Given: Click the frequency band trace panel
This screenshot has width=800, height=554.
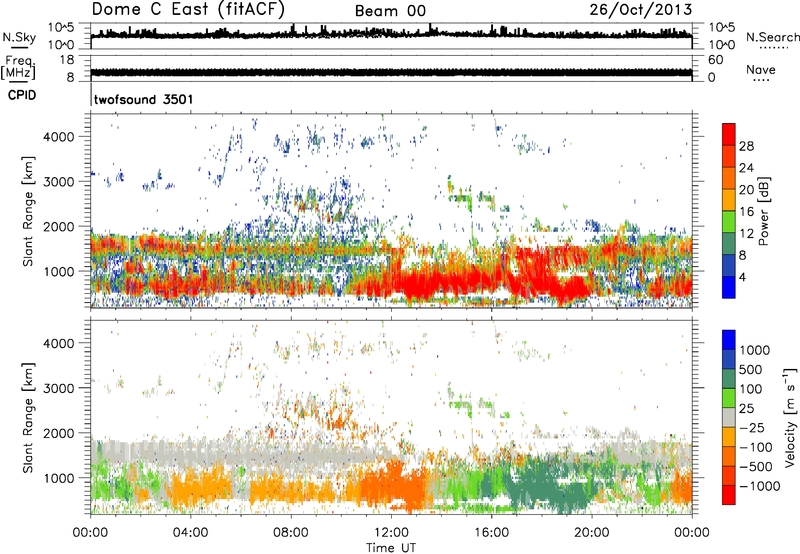Looking at the screenshot, I should pos(391,68).
